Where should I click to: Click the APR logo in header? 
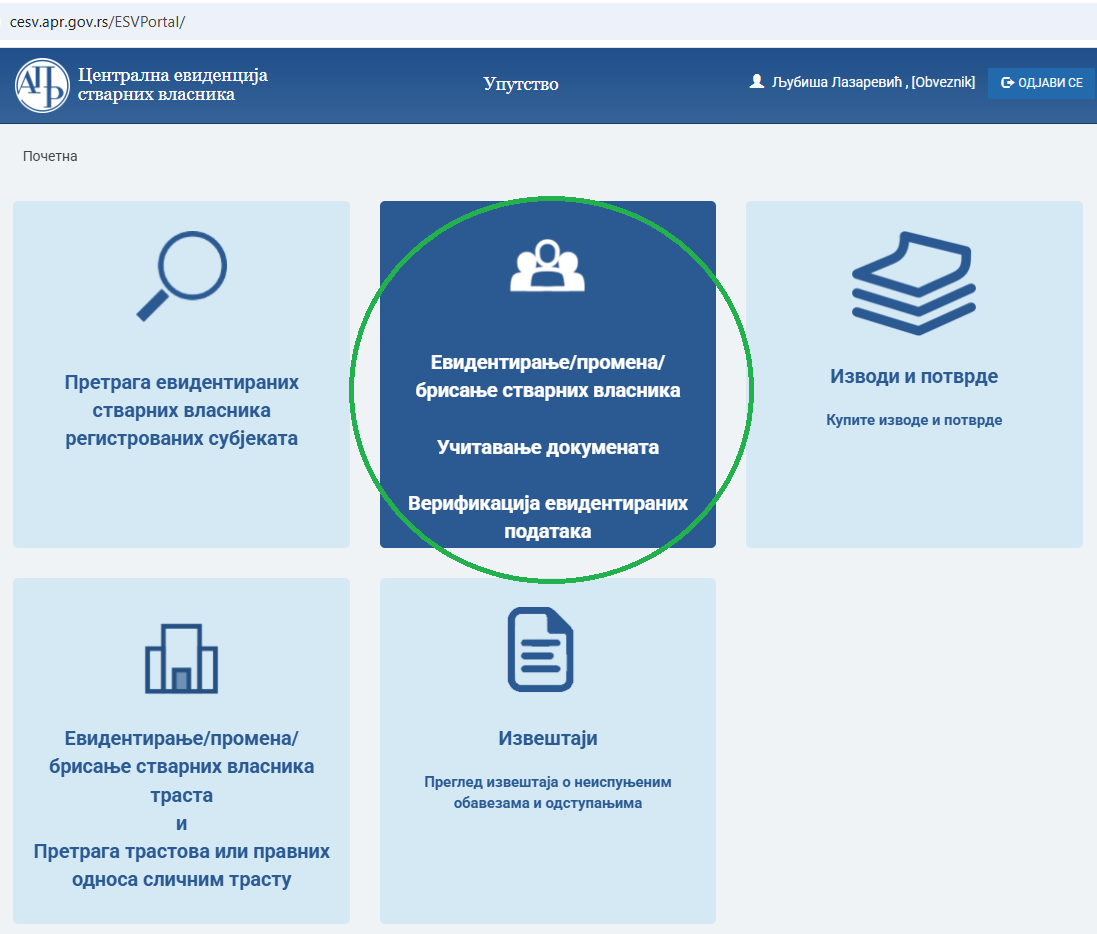point(42,85)
